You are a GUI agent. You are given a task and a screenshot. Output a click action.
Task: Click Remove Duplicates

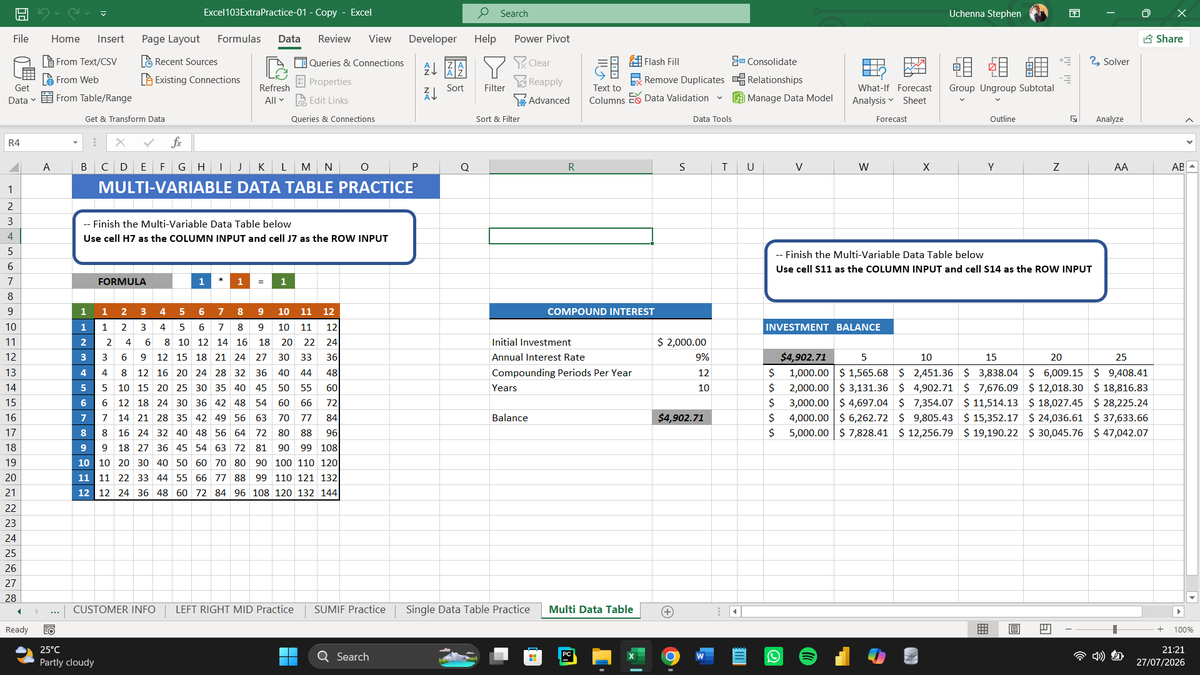click(x=677, y=80)
